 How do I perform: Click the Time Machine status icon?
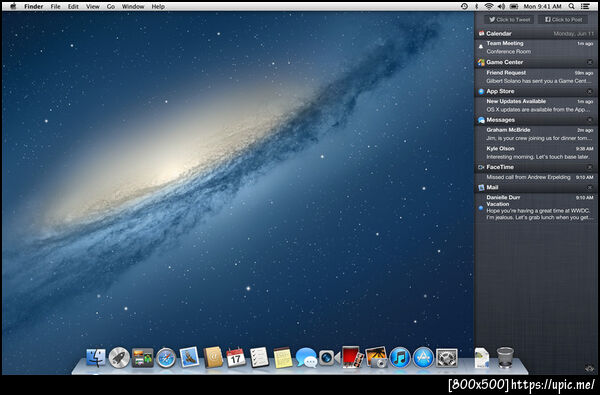pos(464,6)
